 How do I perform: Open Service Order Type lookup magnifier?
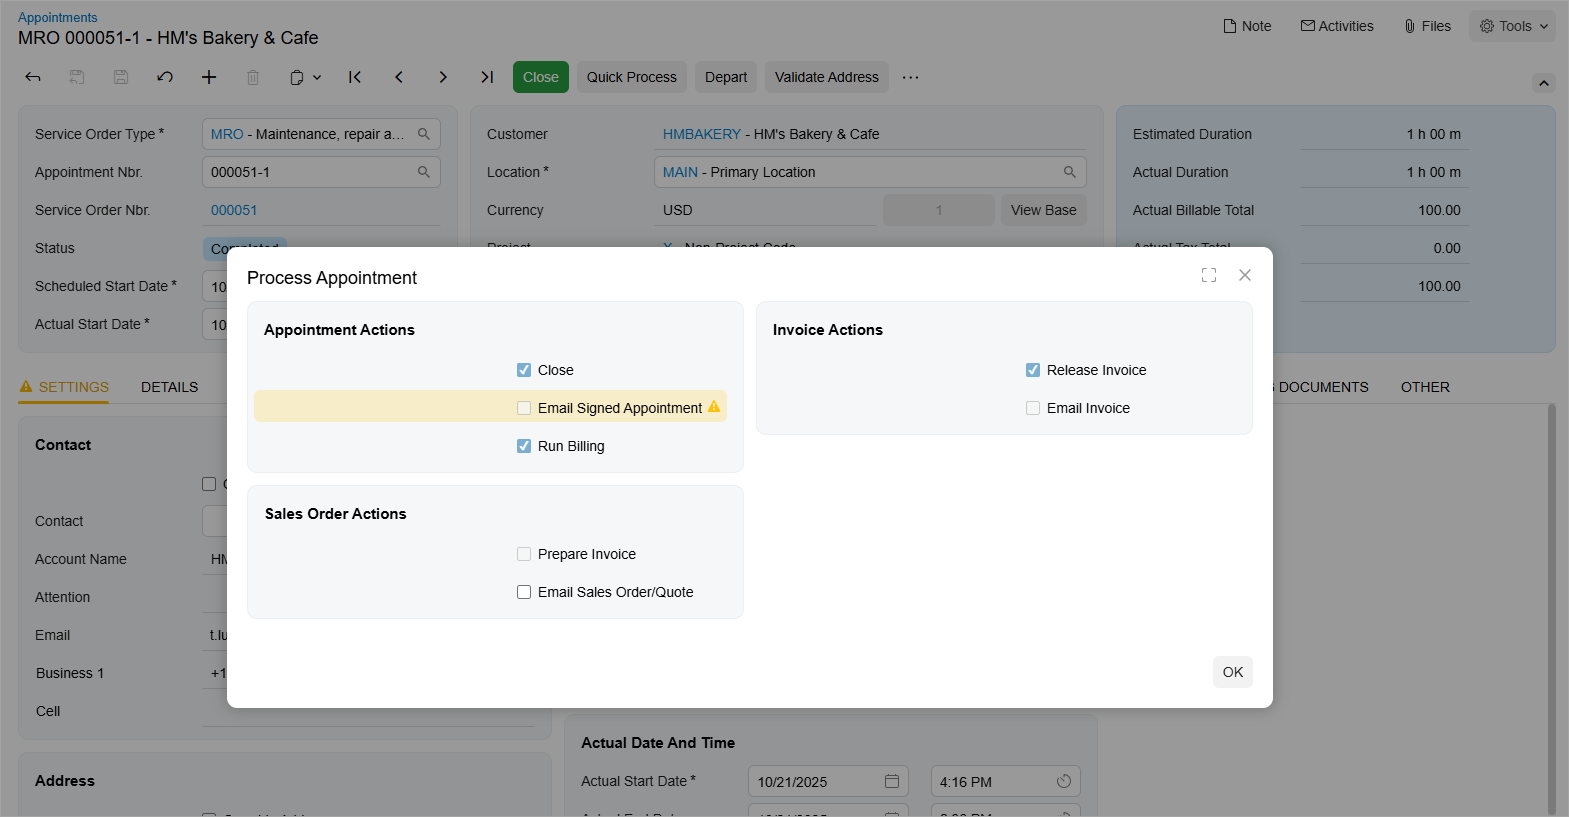(x=424, y=134)
